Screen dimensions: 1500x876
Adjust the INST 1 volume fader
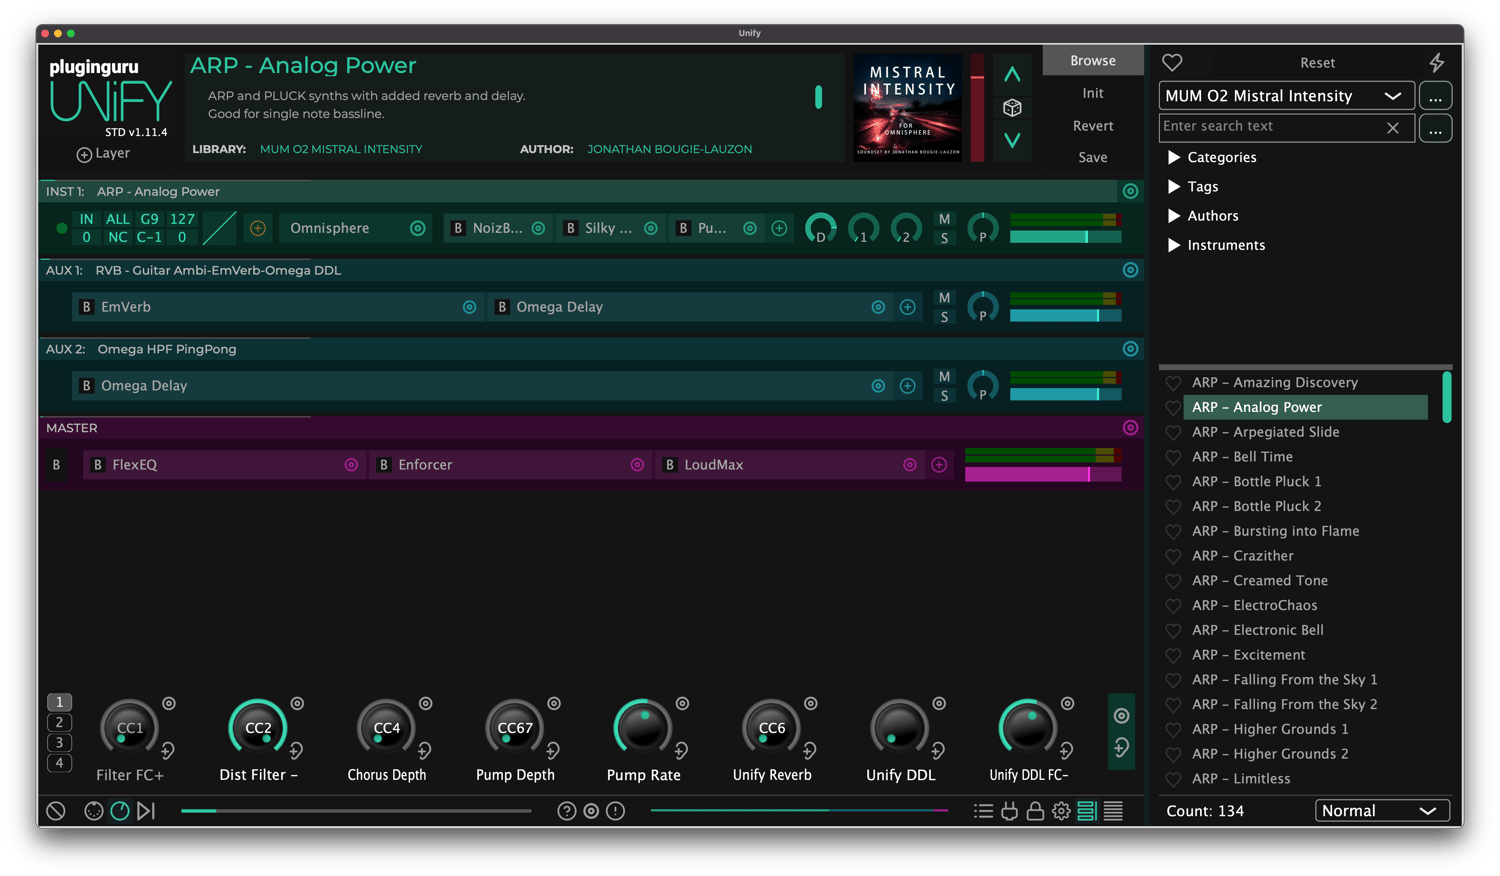[1086, 237]
